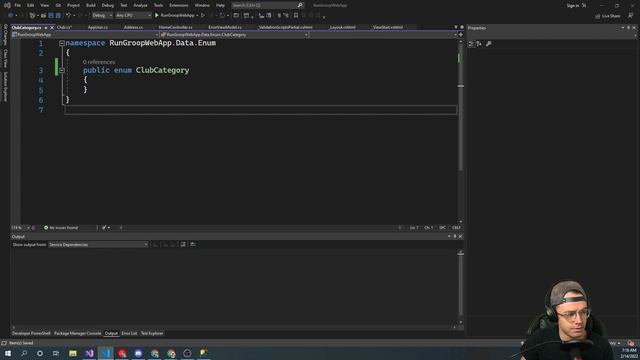
Task: Collapse the namespace block on line 1
Action: (62, 43)
